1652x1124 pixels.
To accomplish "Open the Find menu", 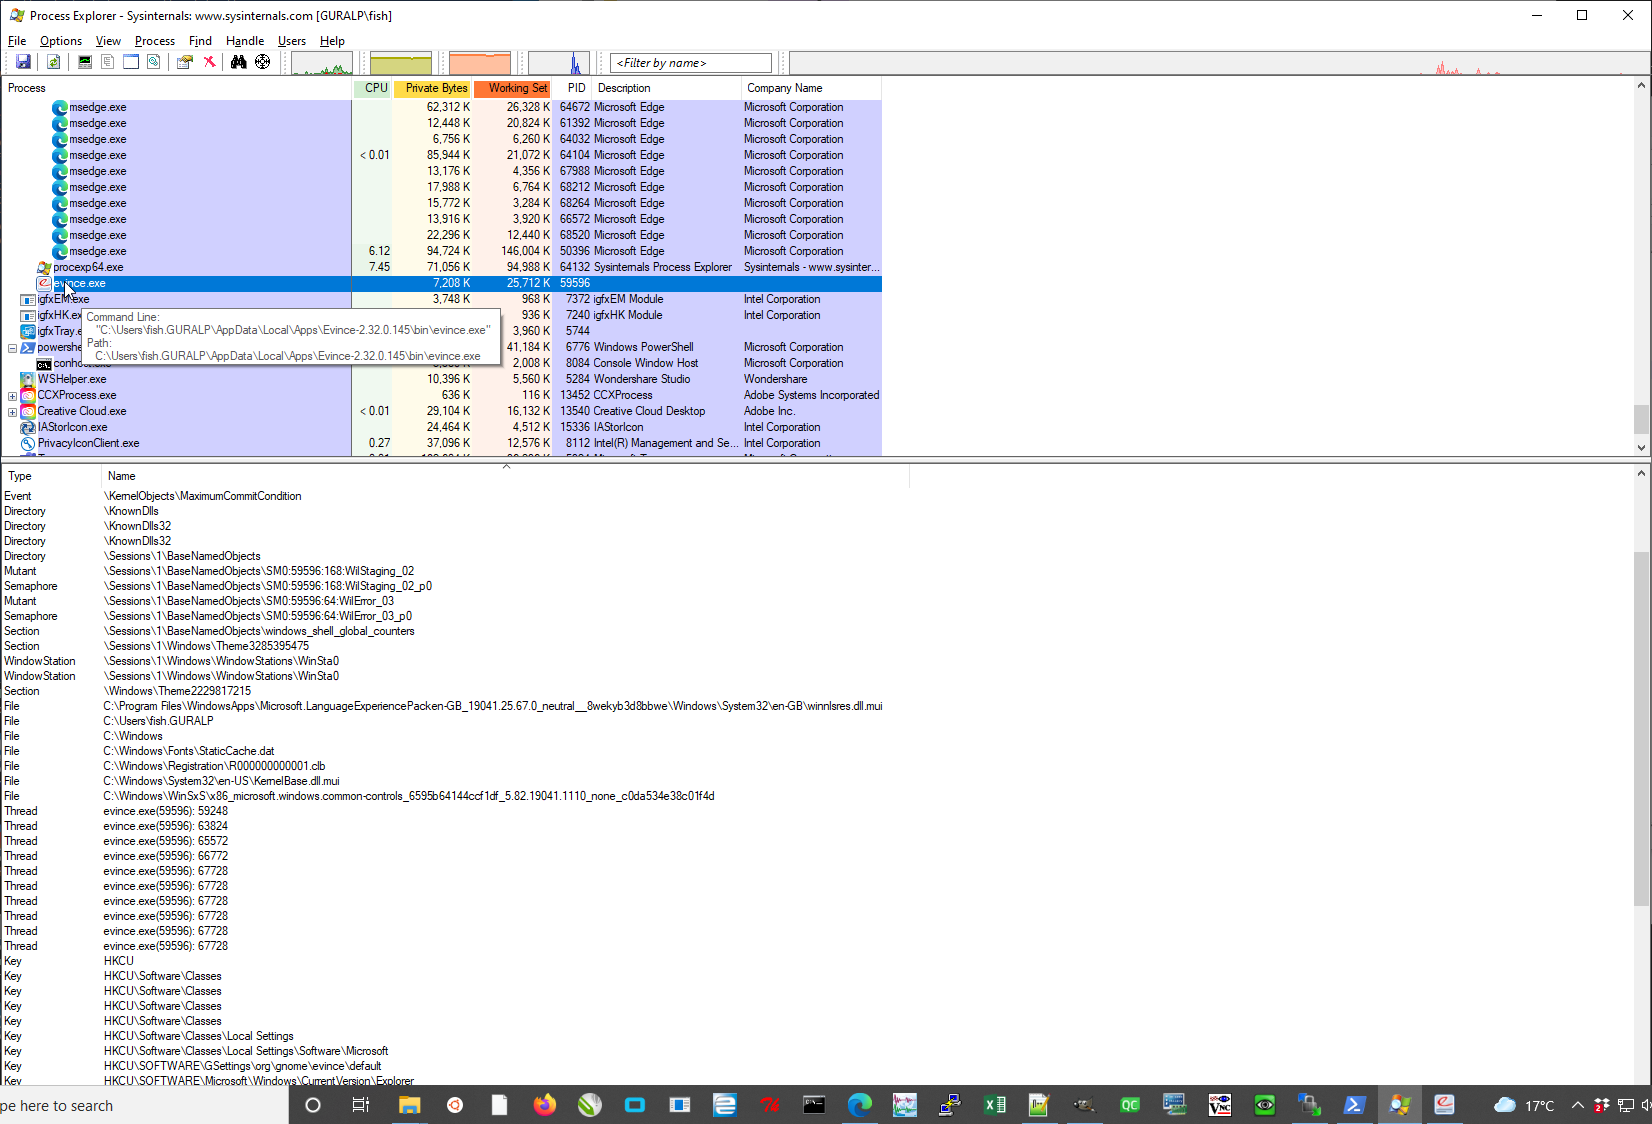I will [x=200, y=41].
